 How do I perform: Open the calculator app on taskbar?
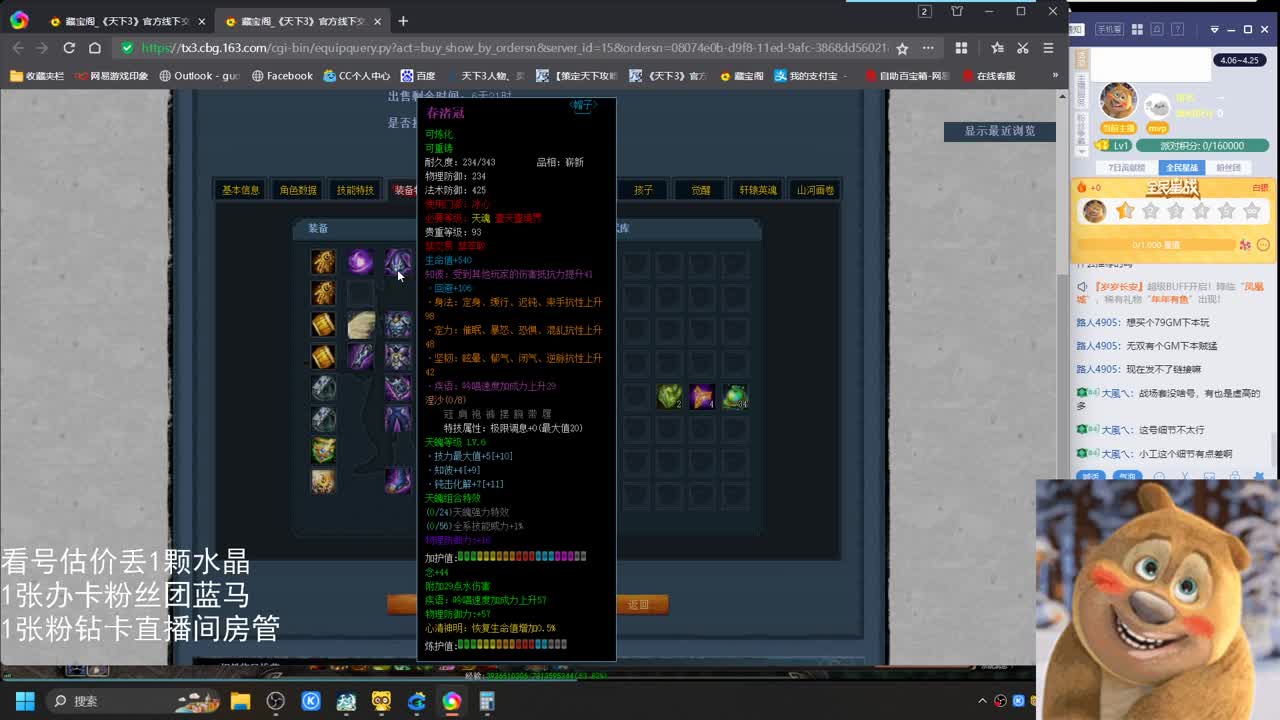(x=487, y=701)
